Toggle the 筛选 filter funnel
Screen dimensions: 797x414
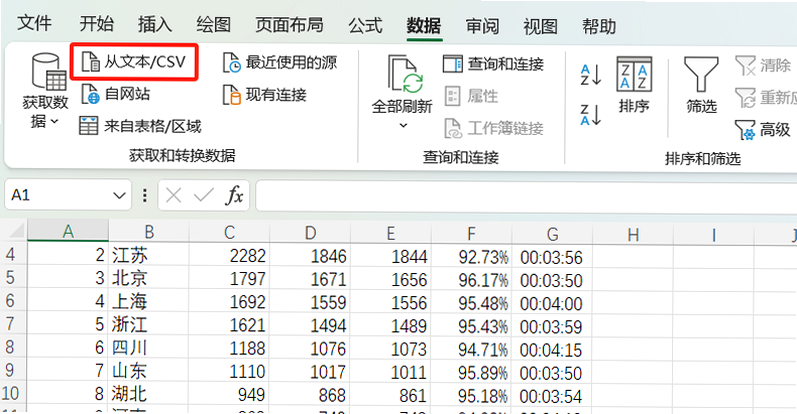pyautogui.click(x=701, y=85)
